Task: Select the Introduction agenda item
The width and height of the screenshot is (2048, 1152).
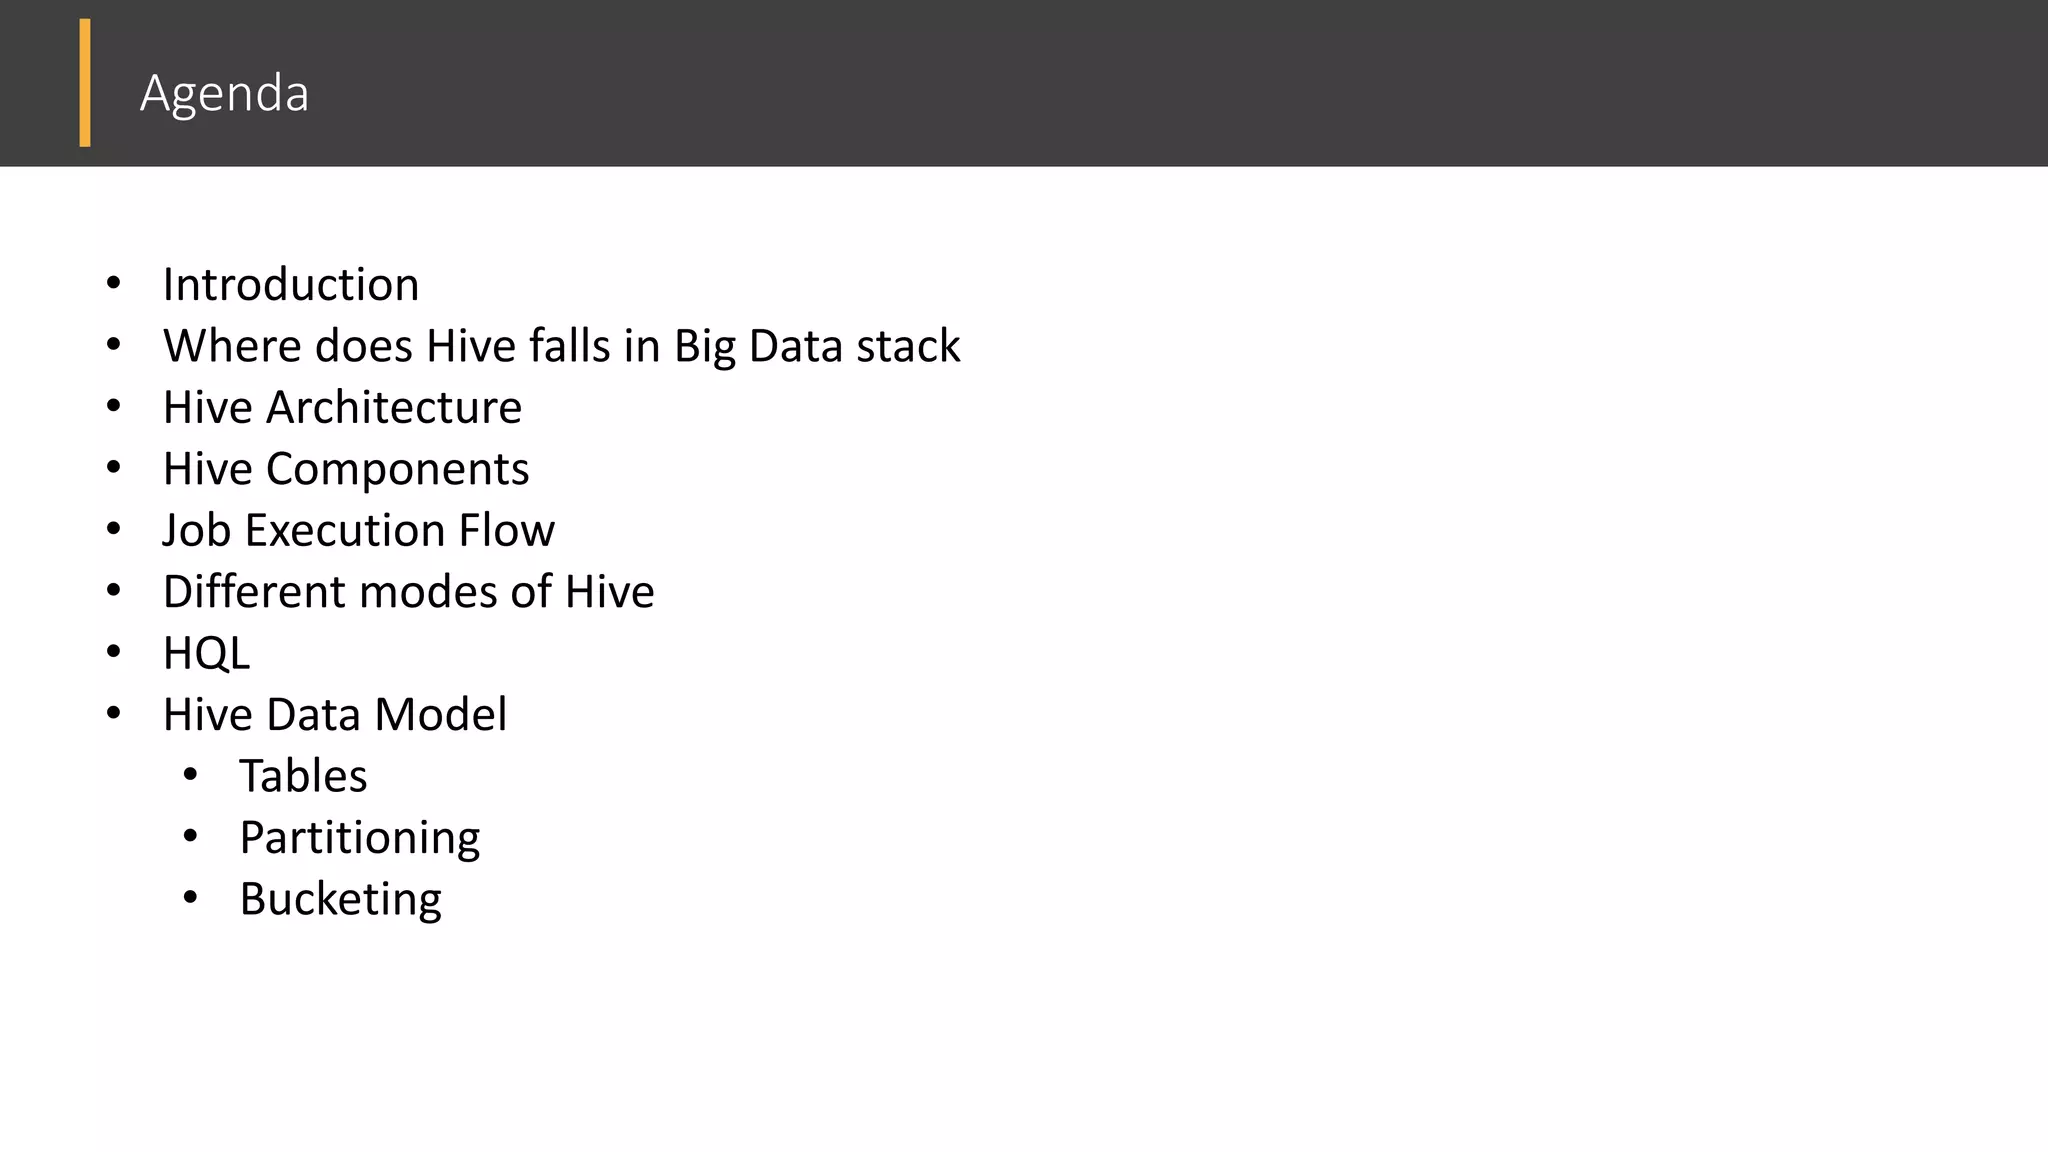Action: 291,285
